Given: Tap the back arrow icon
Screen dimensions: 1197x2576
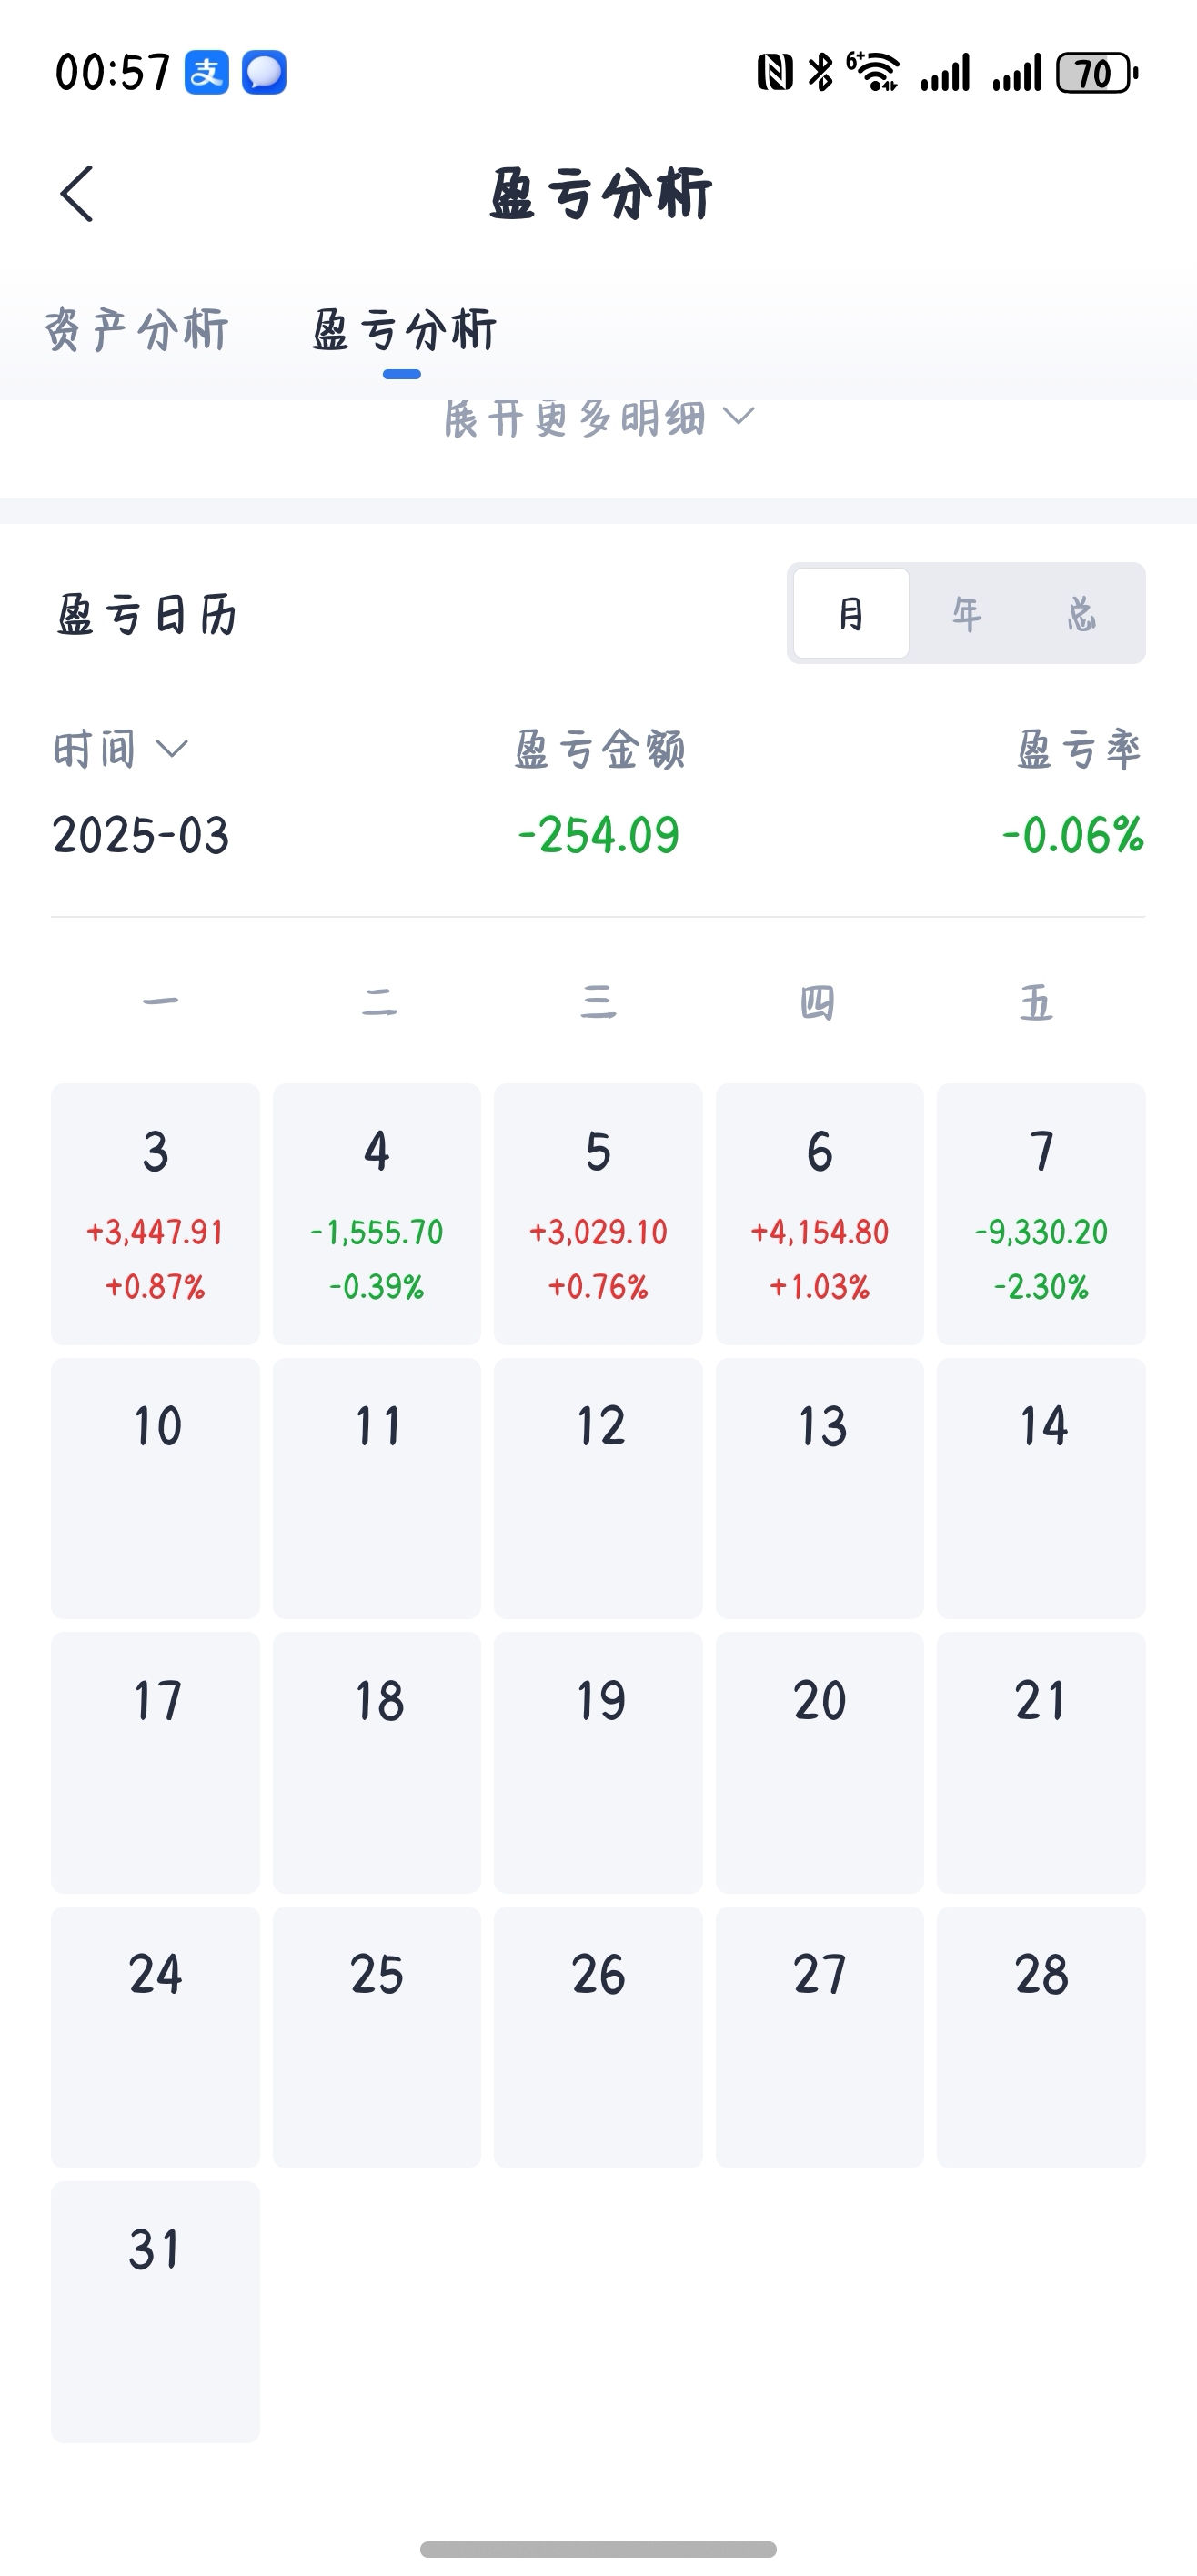Looking at the screenshot, I should pos(77,194).
